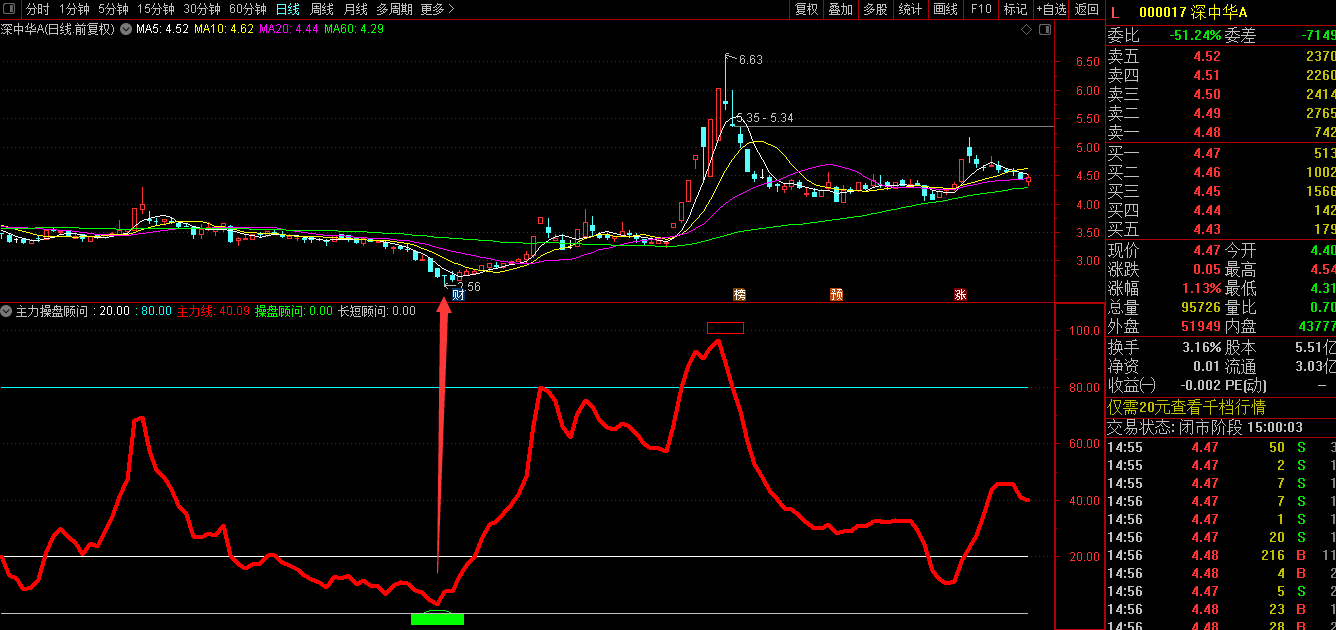Click the 榜 marker icon on chart
The height and width of the screenshot is (630, 1336).
[x=739, y=294]
